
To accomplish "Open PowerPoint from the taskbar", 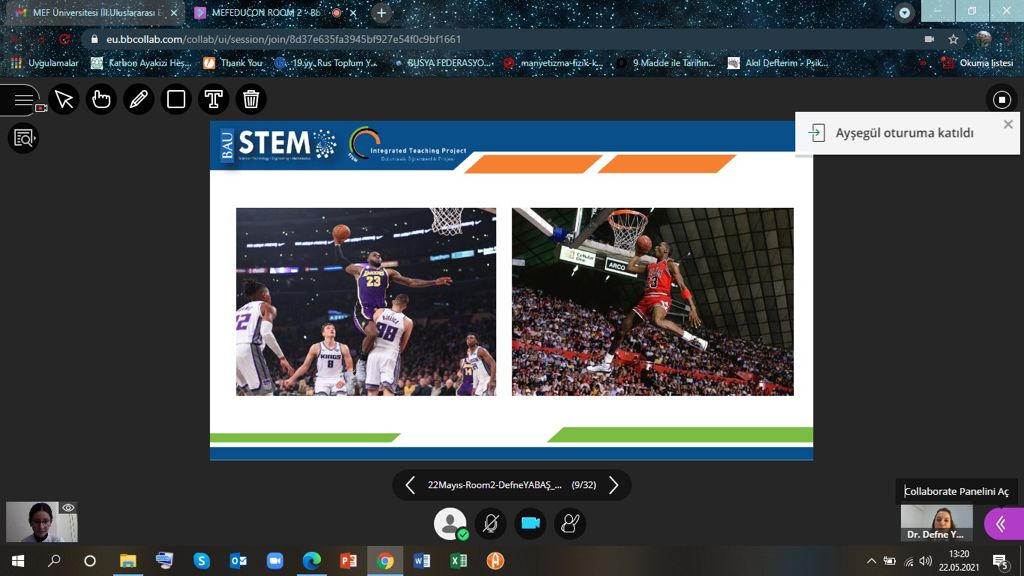I will click(x=348, y=561).
